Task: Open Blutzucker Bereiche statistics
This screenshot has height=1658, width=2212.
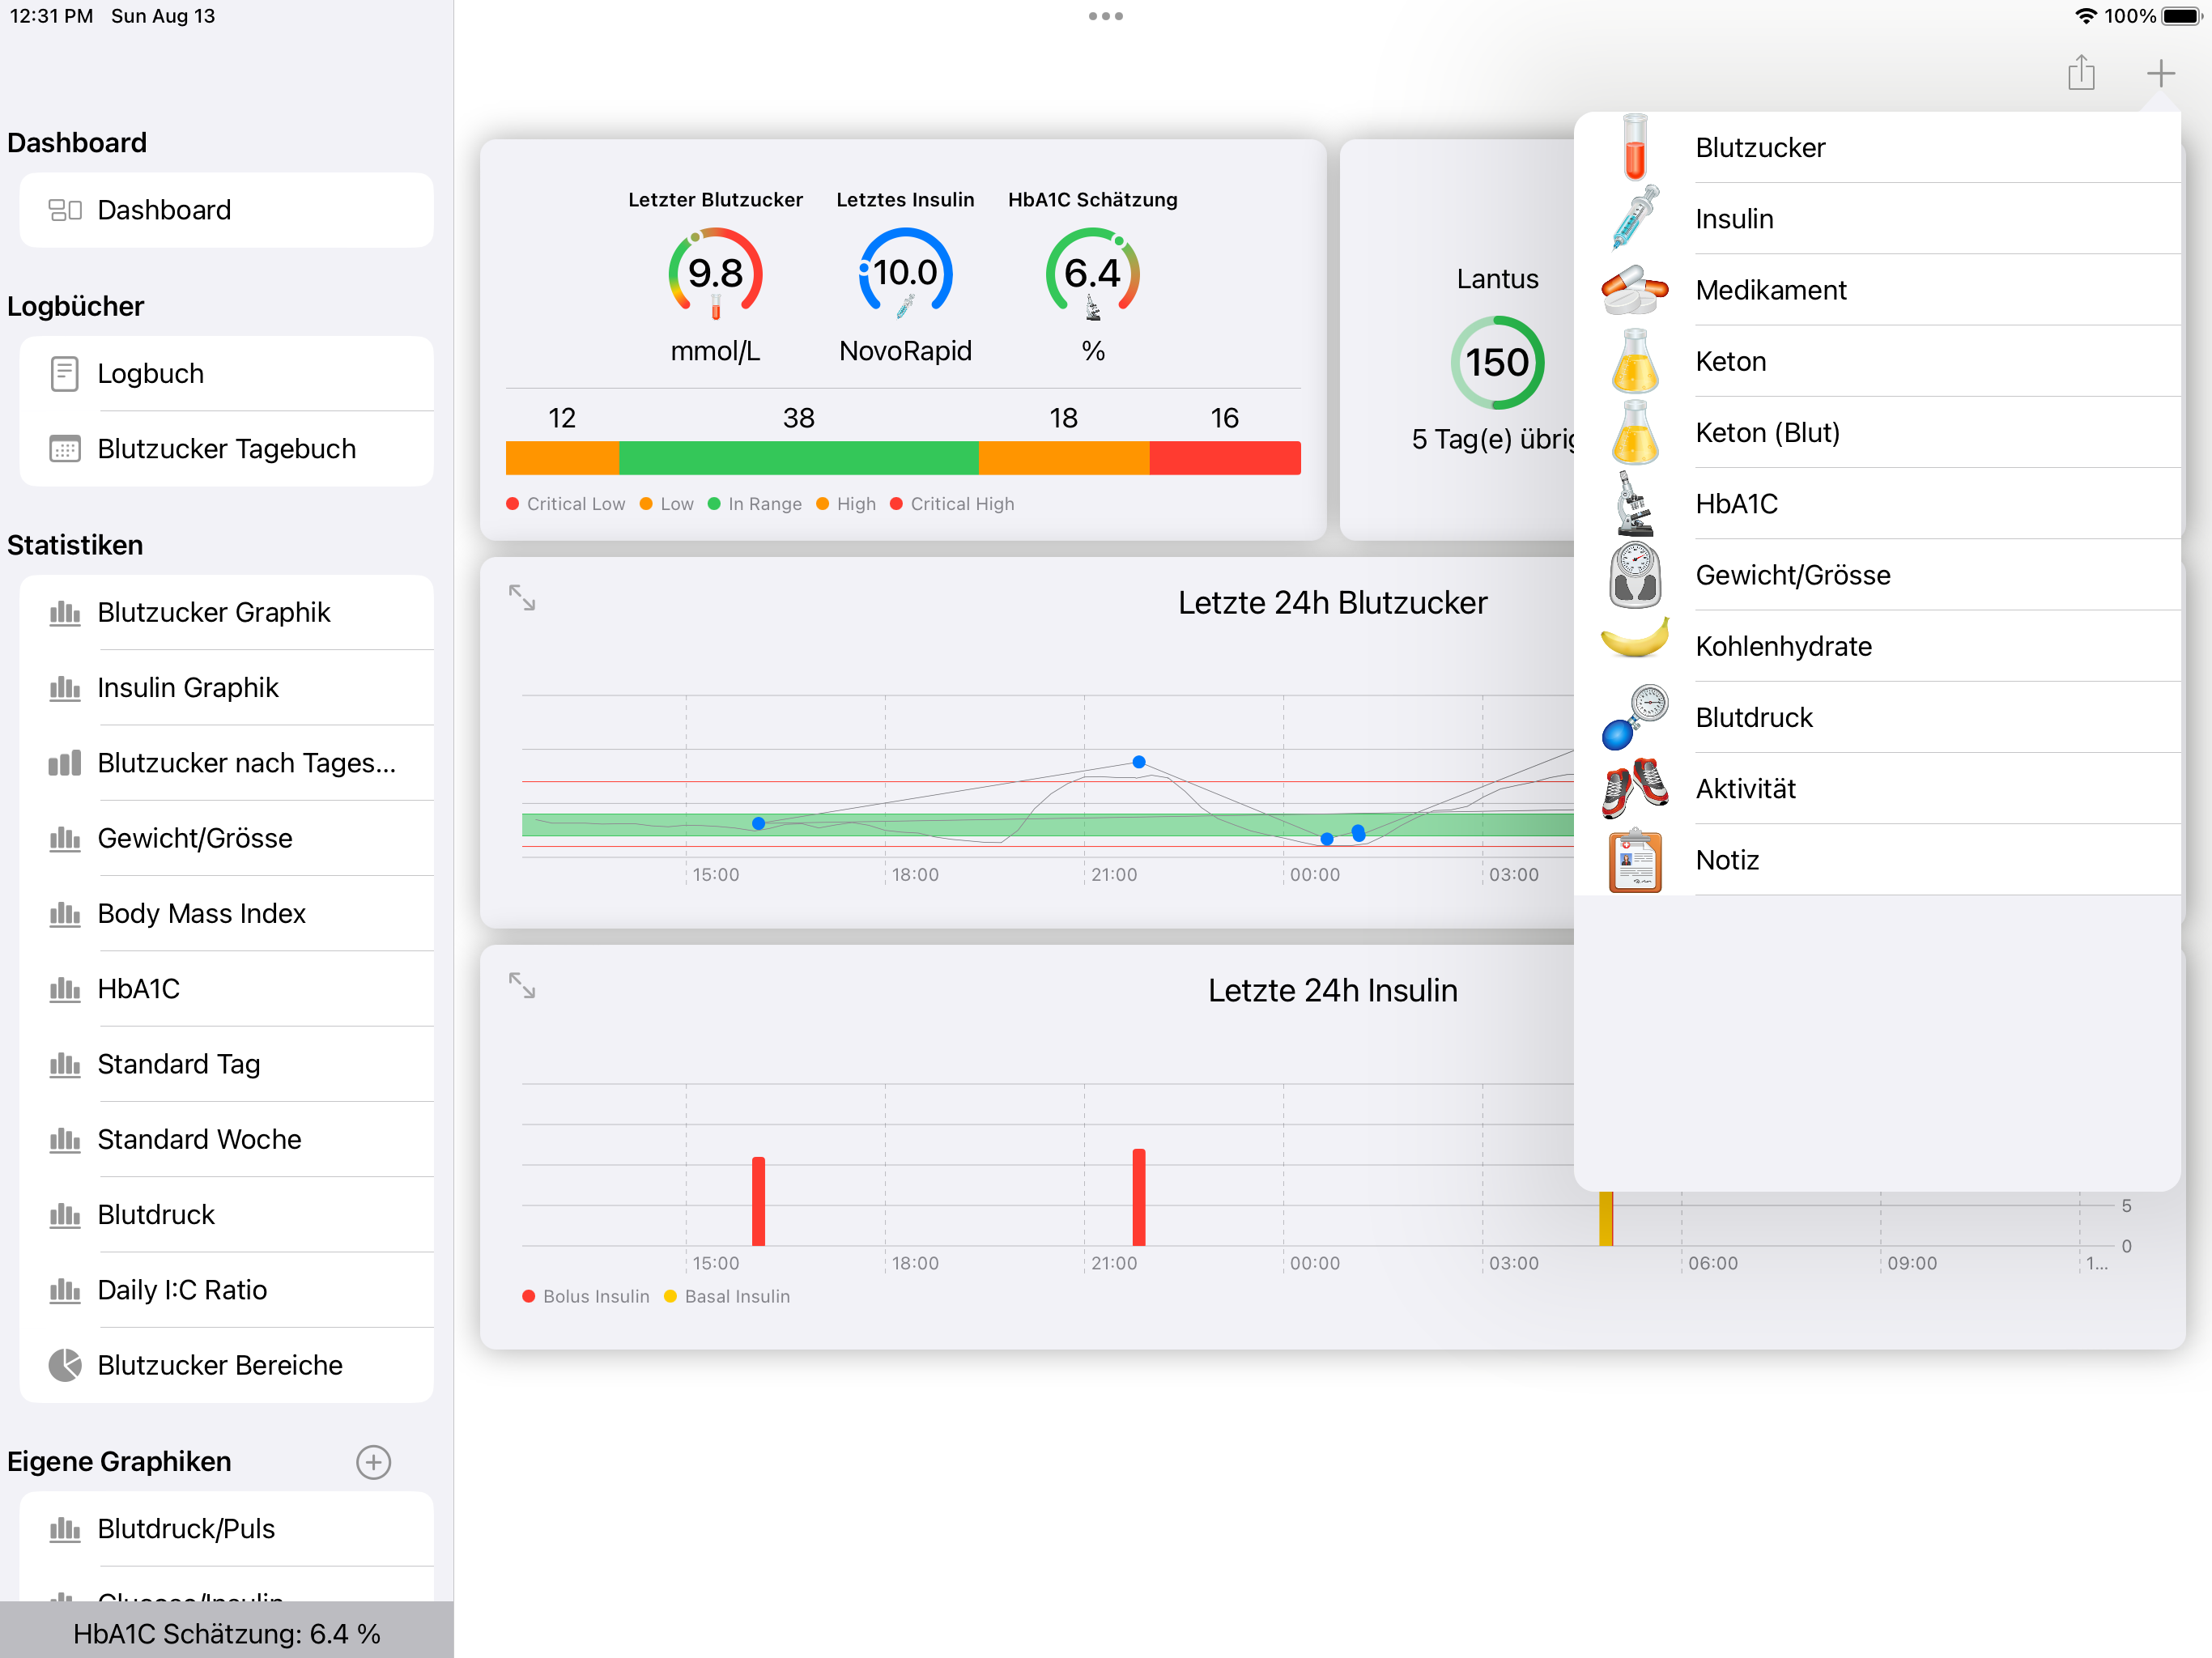Action: click(227, 1365)
